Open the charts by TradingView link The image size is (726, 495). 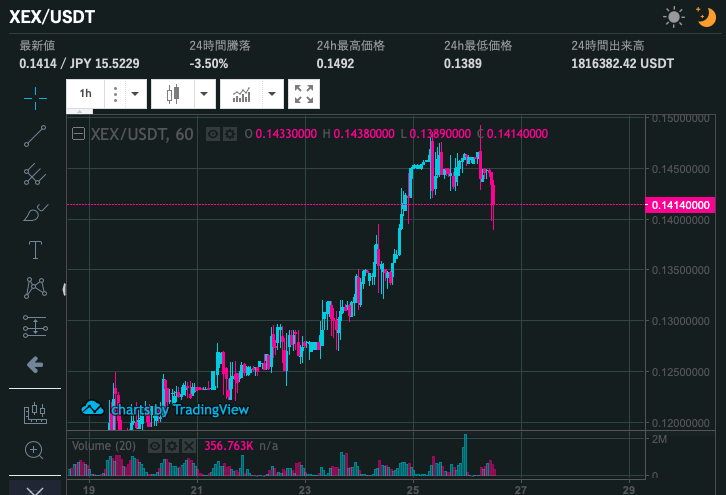pos(165,409)
